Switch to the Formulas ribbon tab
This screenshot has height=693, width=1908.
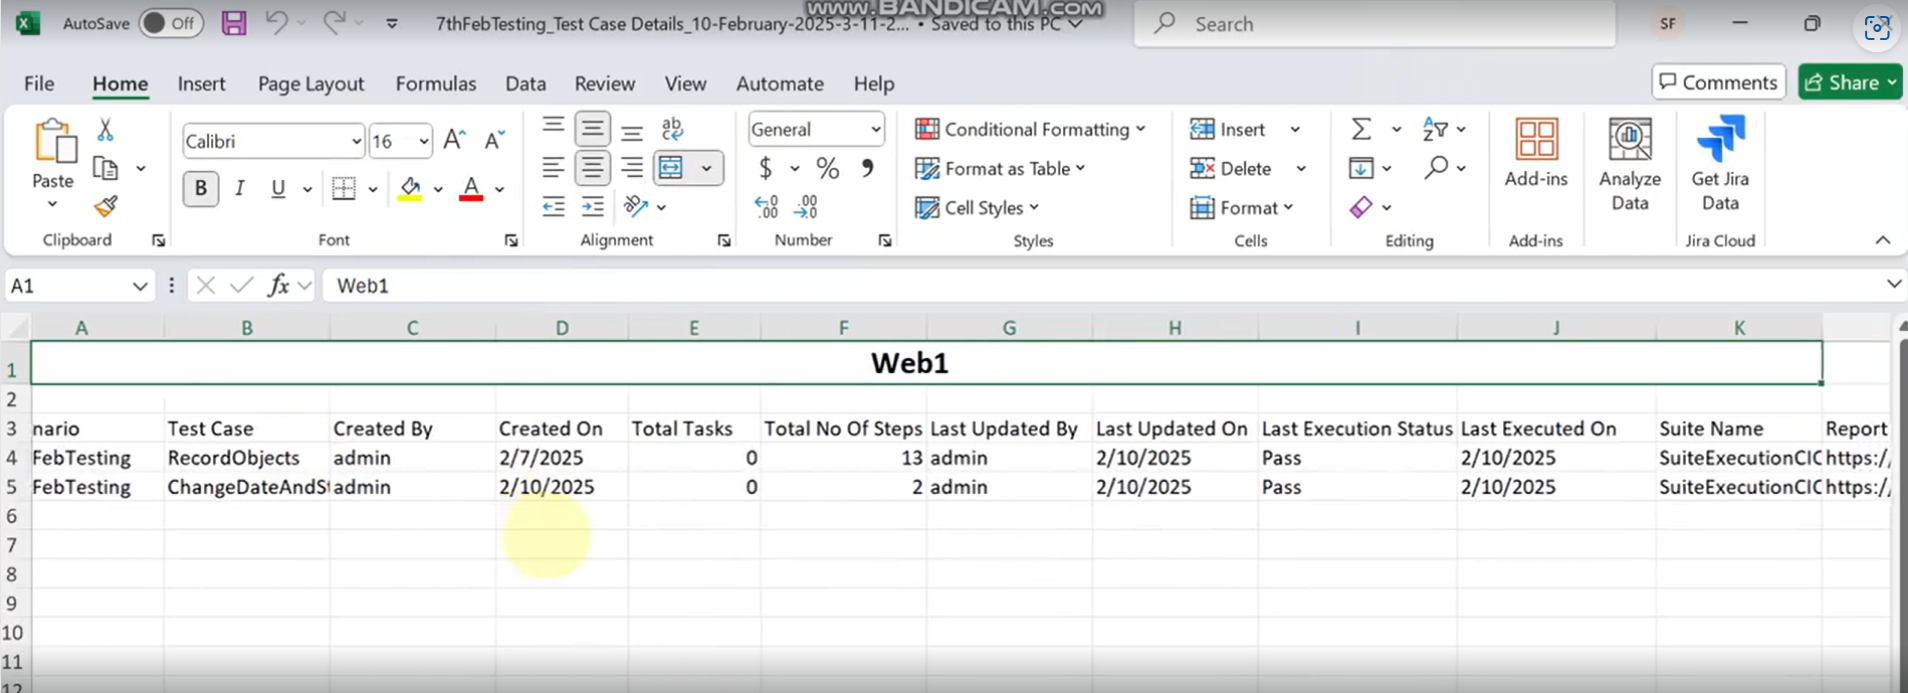[436, 84]
